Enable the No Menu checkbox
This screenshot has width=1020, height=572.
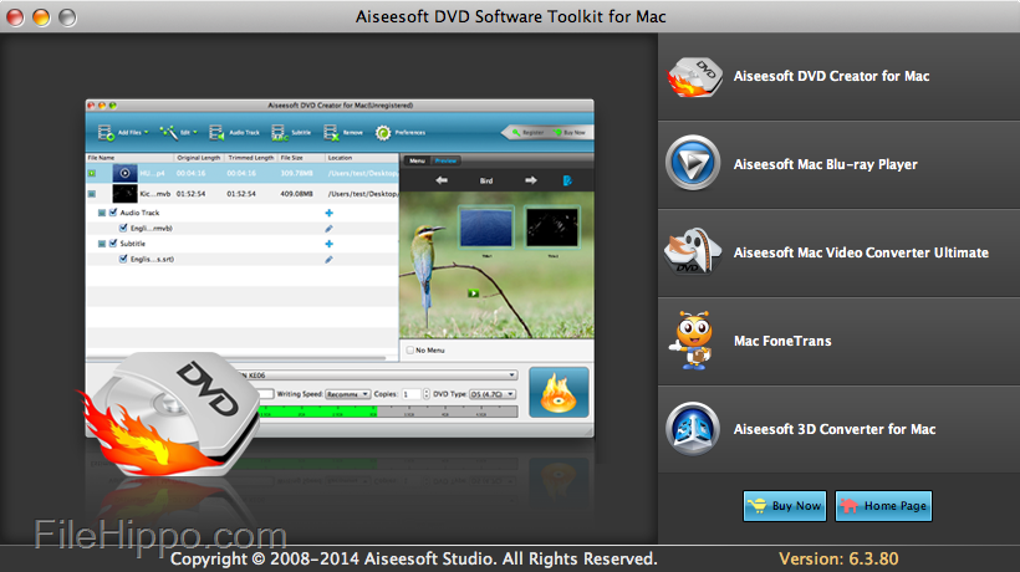pyautogui.click(x=409, y=350)
